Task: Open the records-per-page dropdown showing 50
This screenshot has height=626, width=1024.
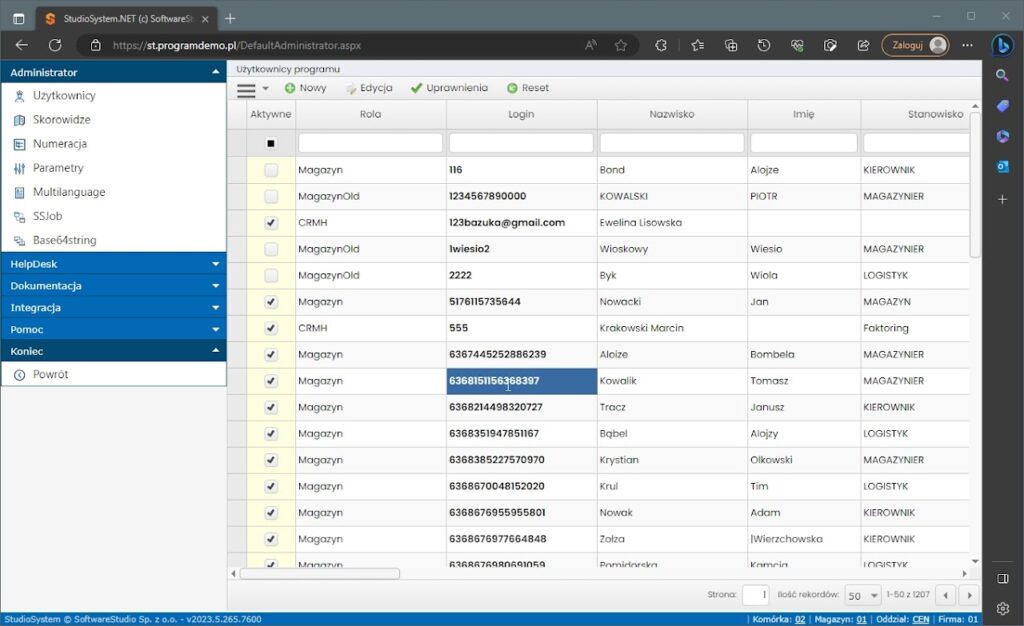Action: 862,595
